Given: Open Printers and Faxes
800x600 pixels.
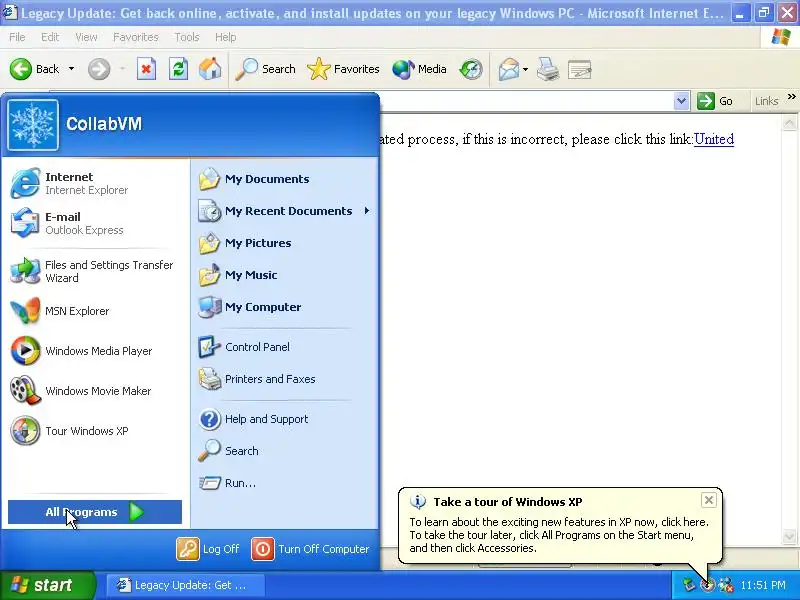Looking at the screenshot, I should click(284, 379).
